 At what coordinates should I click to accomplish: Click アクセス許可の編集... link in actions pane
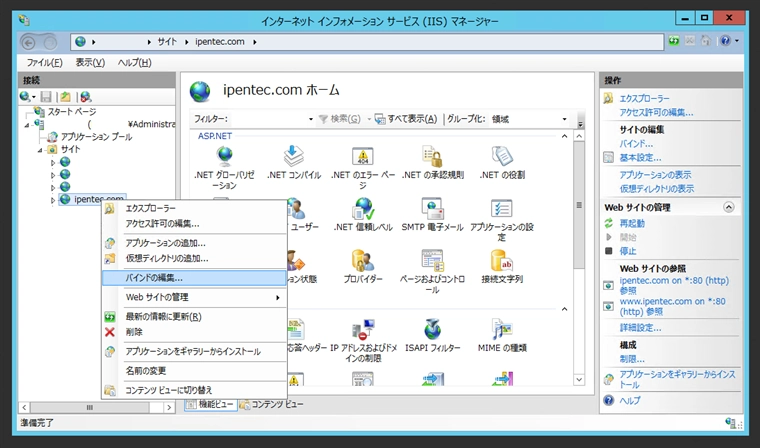pyautogui.click(x=656, y=112)
